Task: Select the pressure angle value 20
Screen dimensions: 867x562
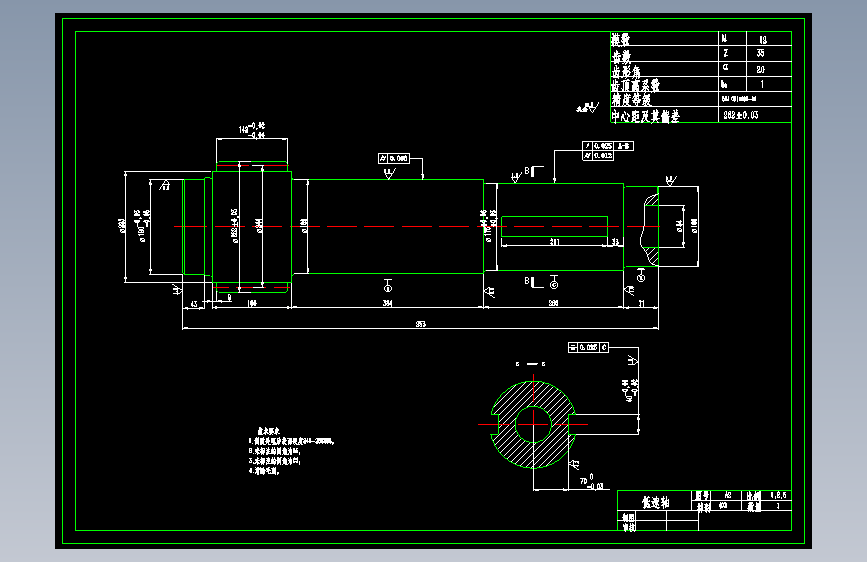Action: (761, 69)
